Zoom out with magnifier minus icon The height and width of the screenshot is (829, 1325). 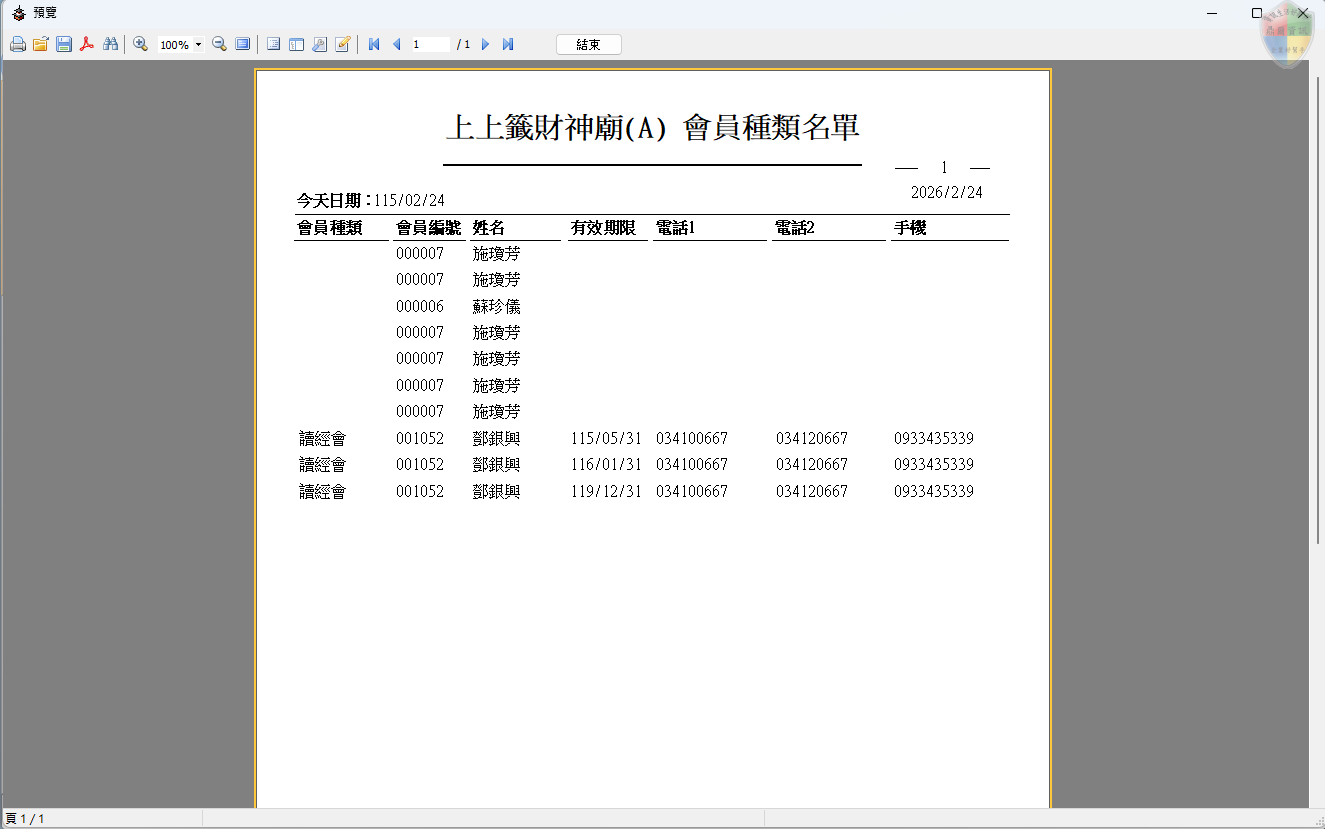(x=219, y=45)
